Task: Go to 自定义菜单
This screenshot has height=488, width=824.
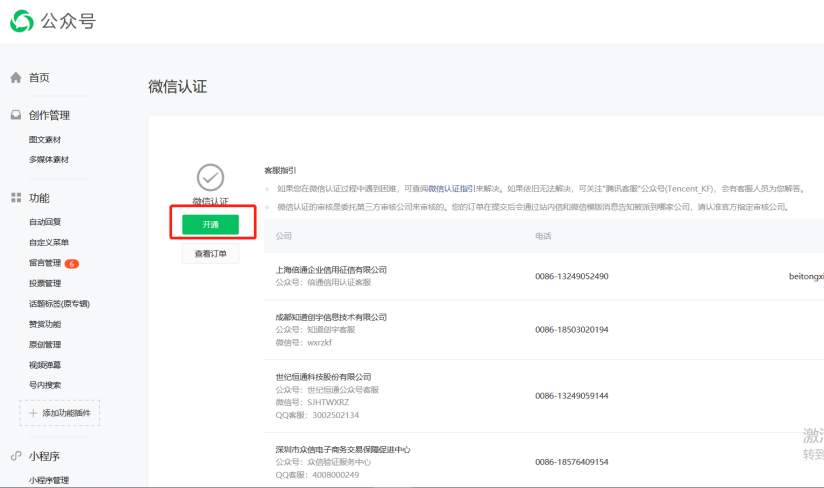Action: click(x=48, y=242)
